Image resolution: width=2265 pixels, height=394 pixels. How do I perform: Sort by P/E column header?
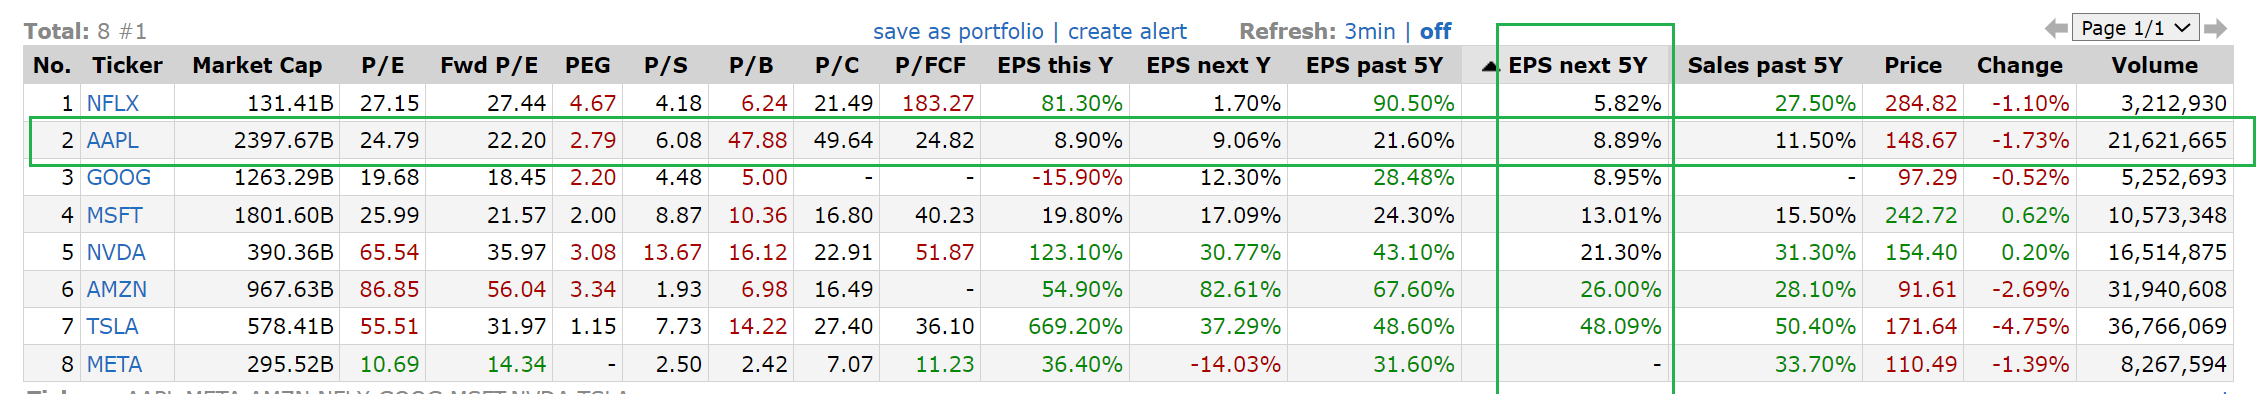383,66
